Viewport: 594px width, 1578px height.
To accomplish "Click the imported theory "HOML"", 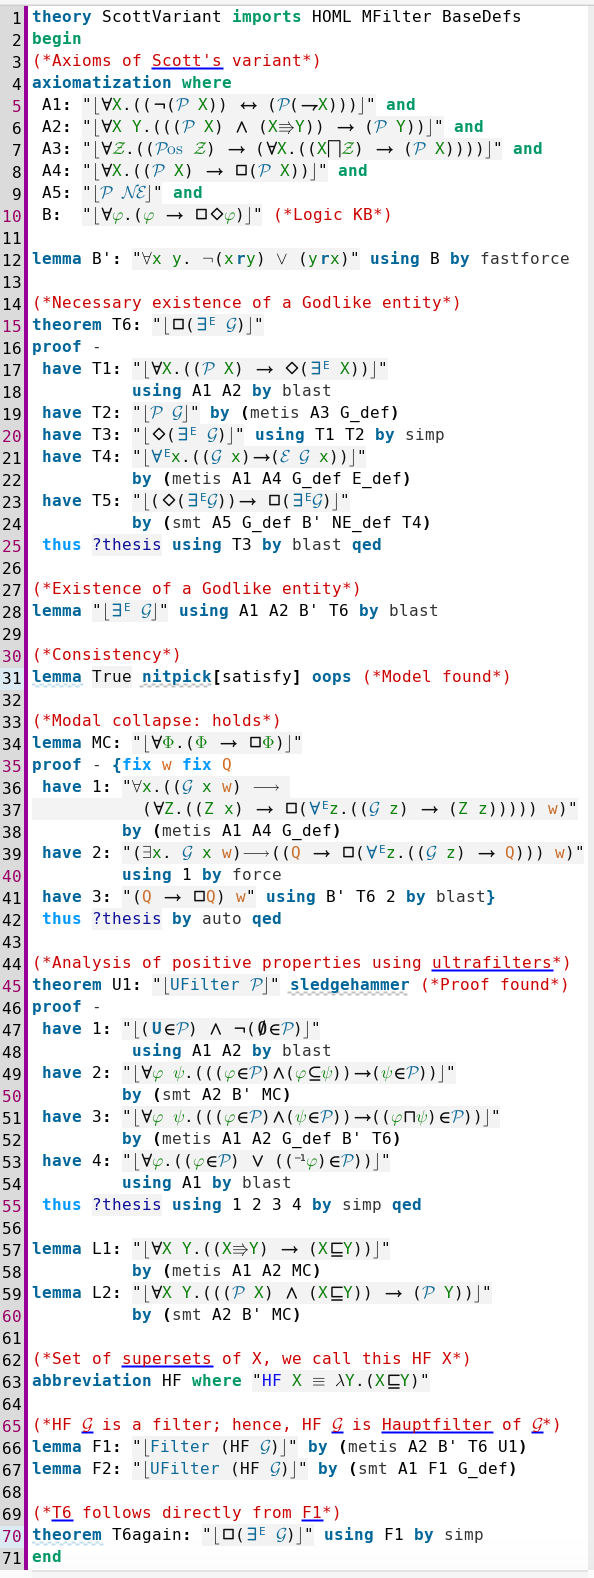I will click(x=332, y=17).
